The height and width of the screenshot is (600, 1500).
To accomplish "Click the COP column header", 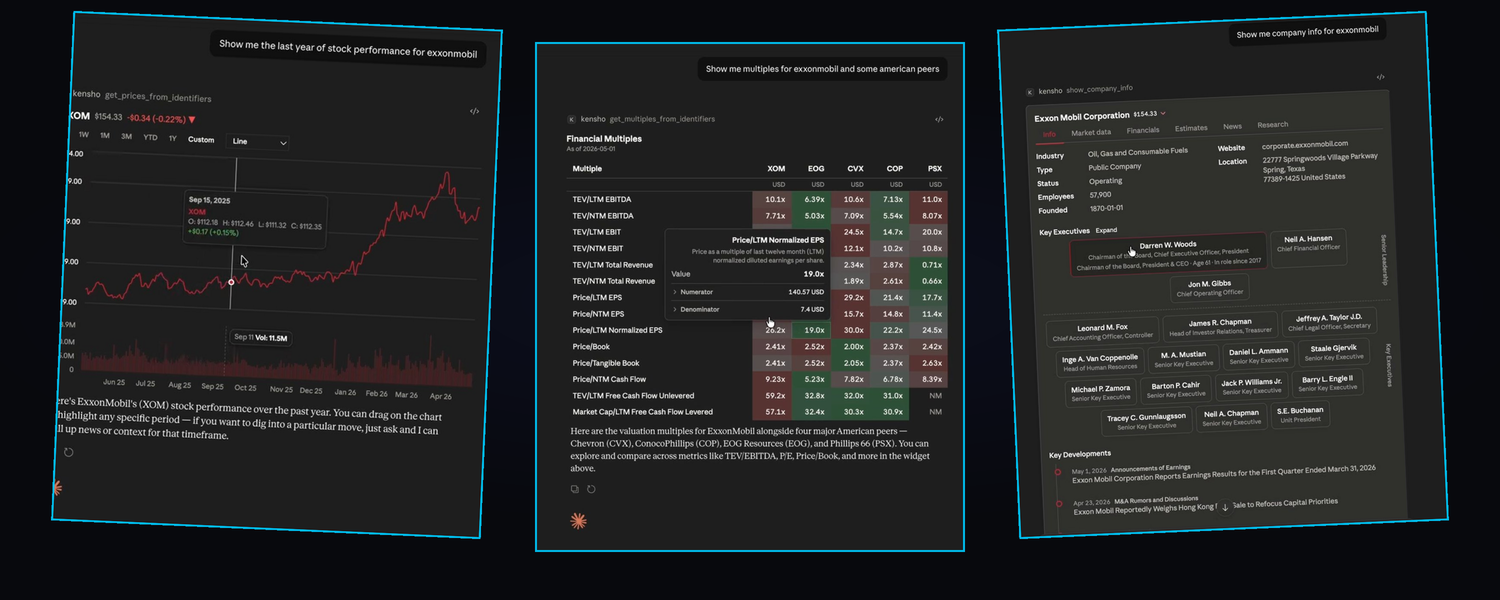I will point(894,169).
